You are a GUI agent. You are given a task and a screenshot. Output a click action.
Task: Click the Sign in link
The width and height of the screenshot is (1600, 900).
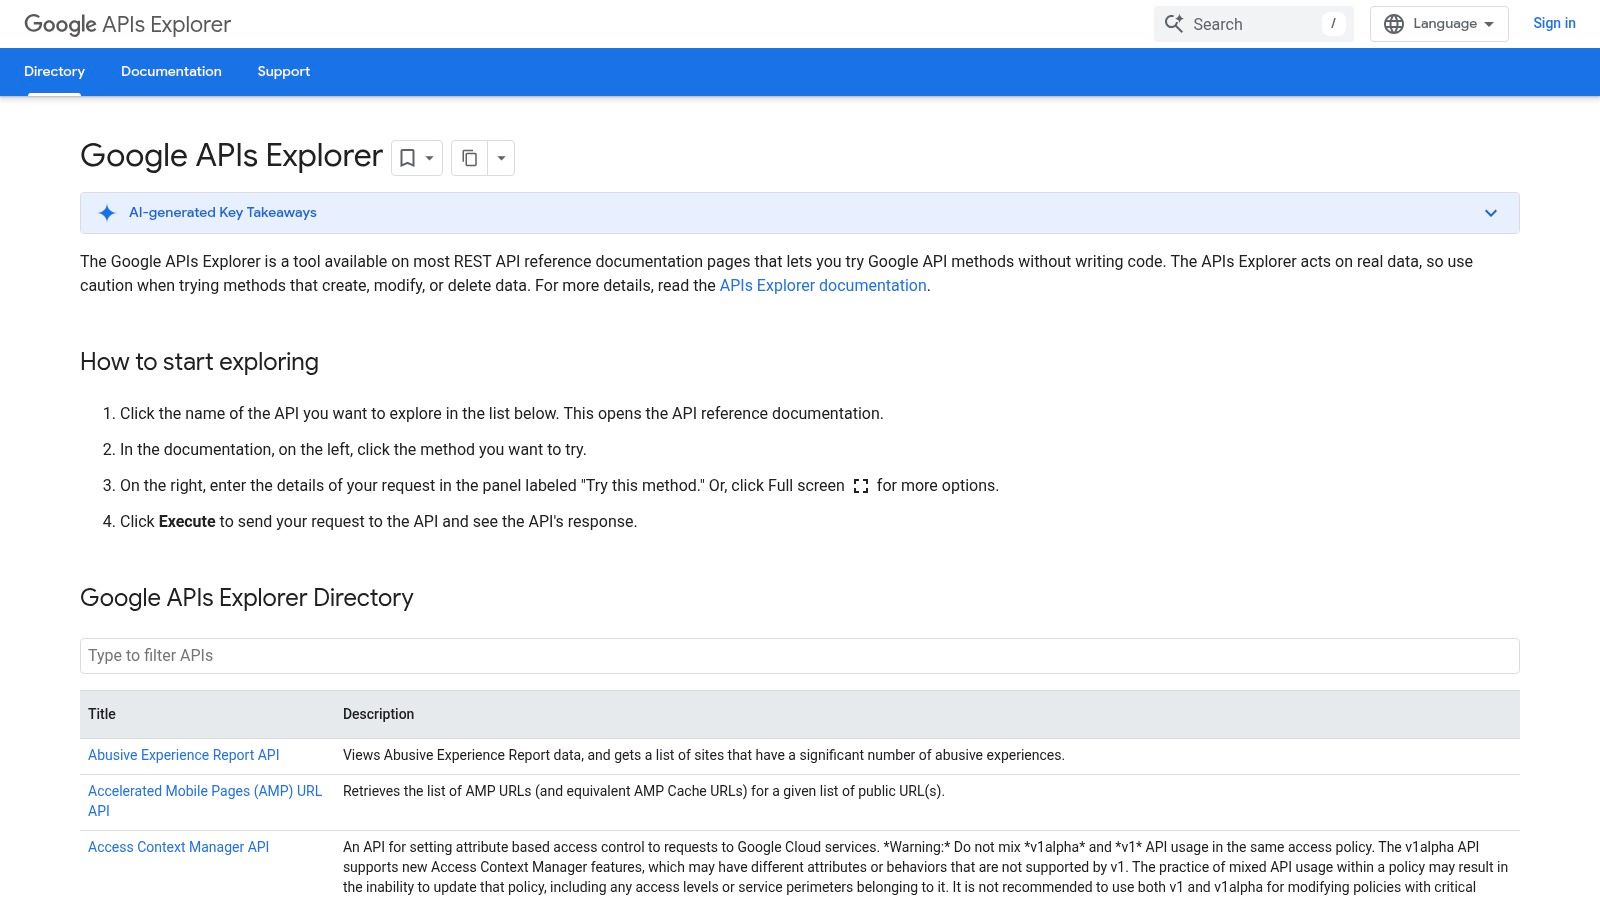(1554, 23)
